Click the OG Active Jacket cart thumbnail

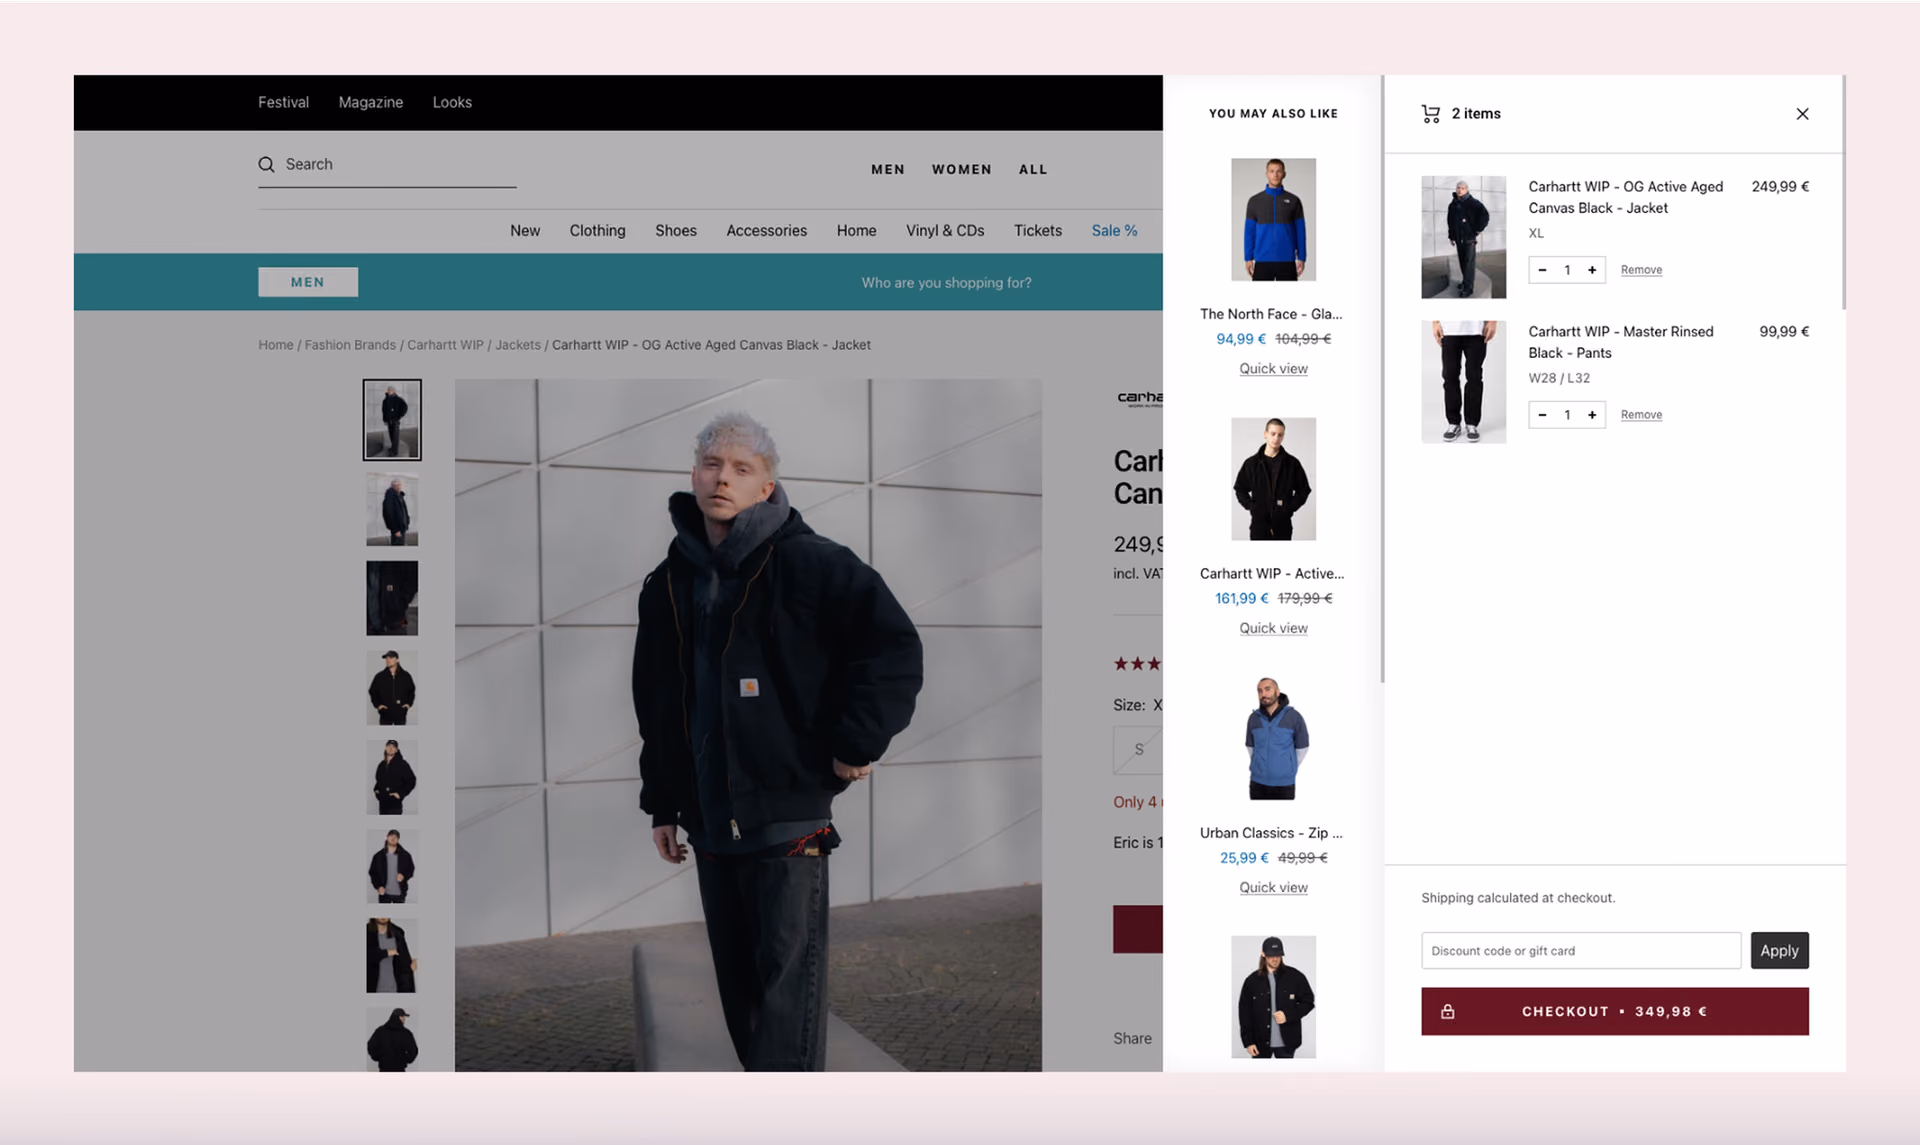tap(1463, 237)
